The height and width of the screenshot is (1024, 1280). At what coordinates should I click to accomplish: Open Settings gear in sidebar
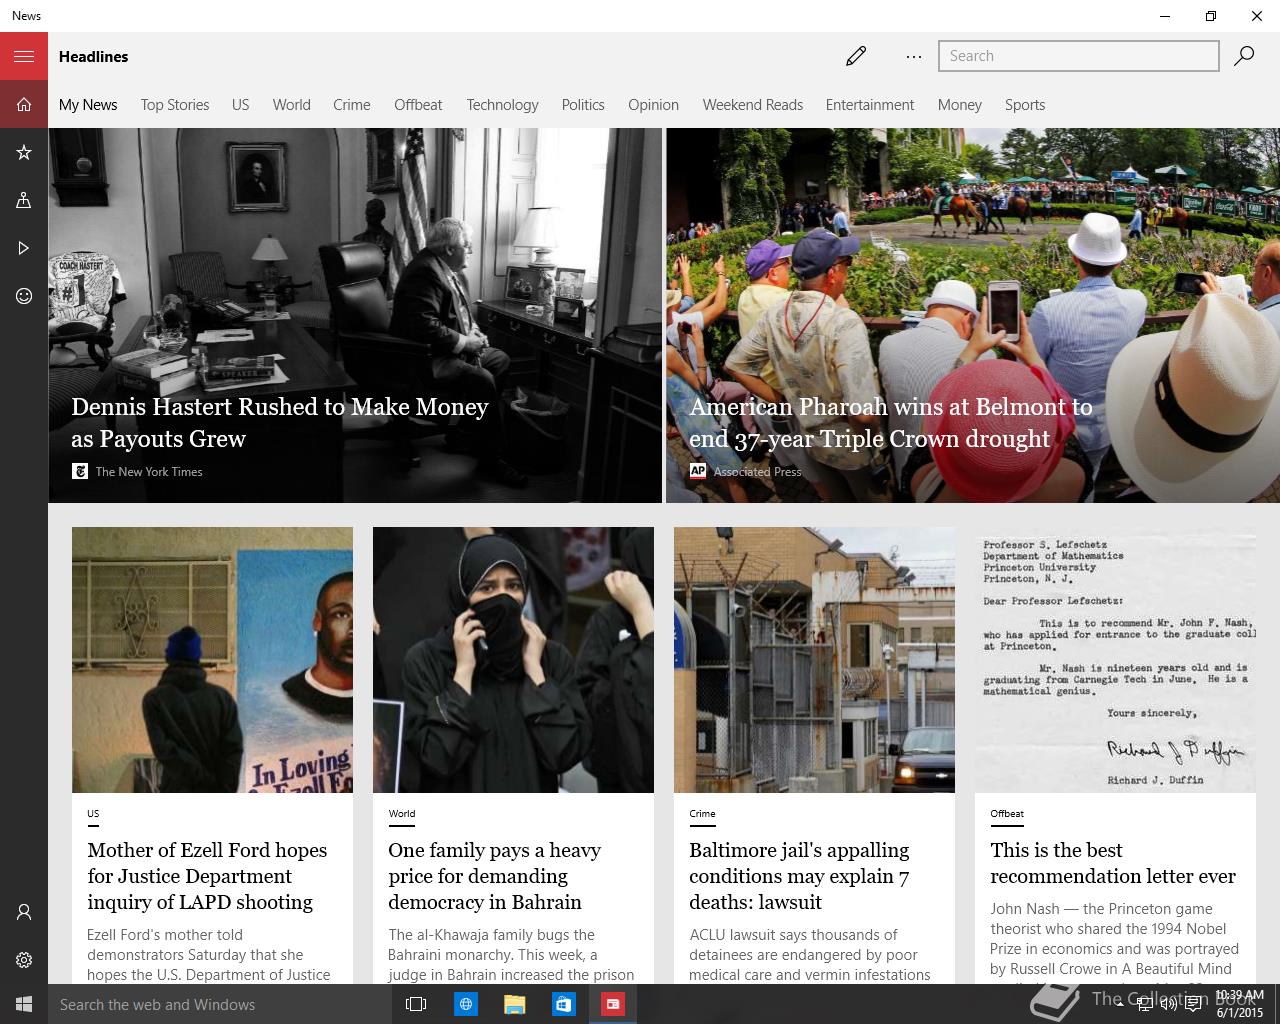[24, 960]
